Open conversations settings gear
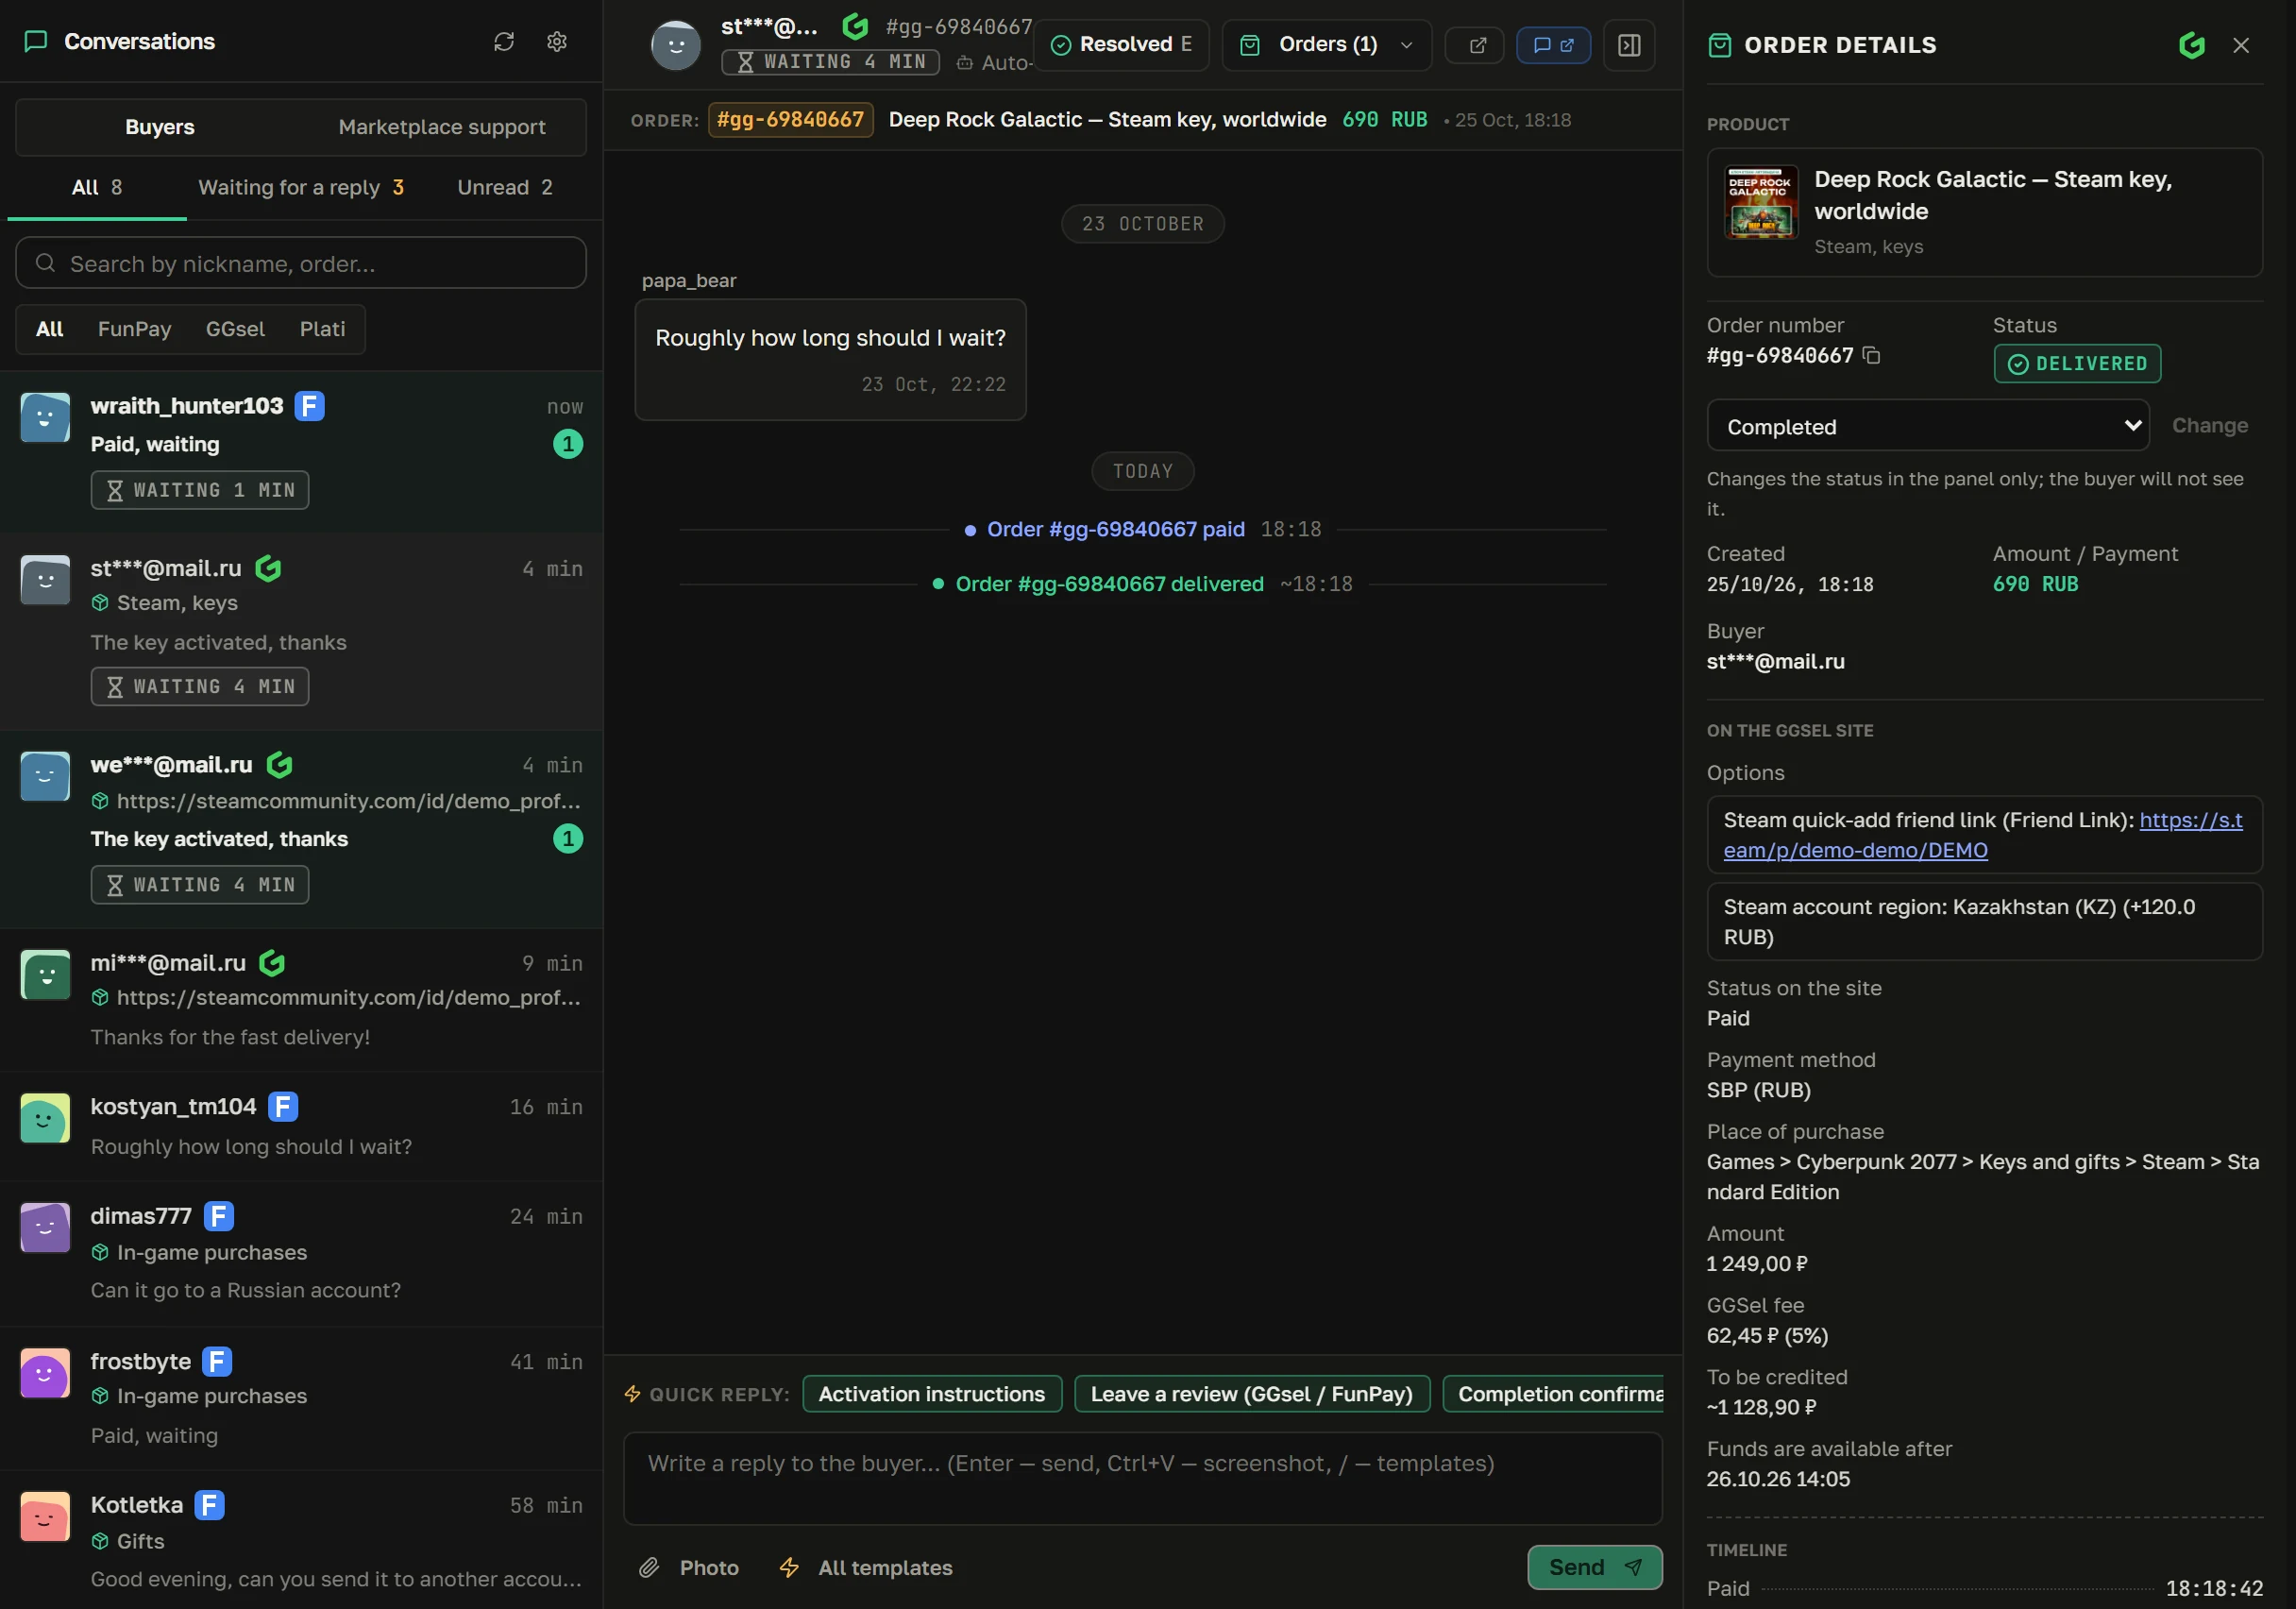The width and height of the screenshot is (2296, 1609). click(557, 41)
